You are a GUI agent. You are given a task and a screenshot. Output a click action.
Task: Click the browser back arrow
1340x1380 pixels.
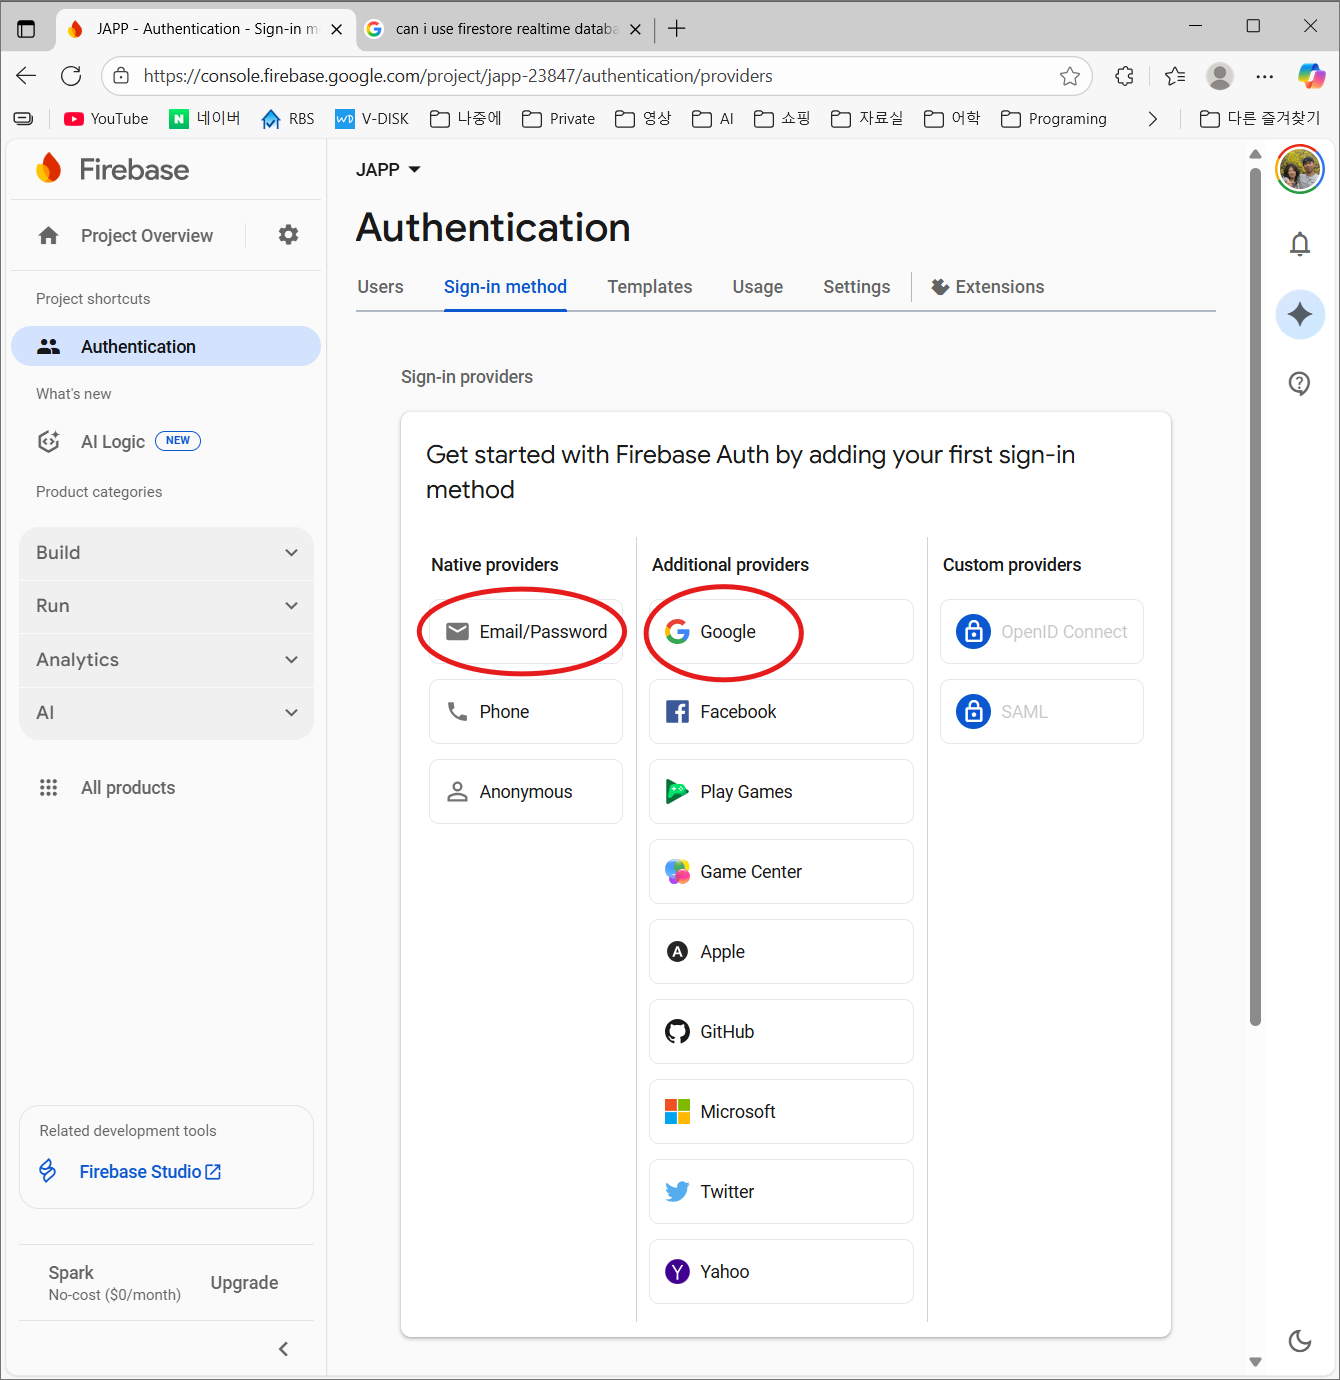click(26, 76)
